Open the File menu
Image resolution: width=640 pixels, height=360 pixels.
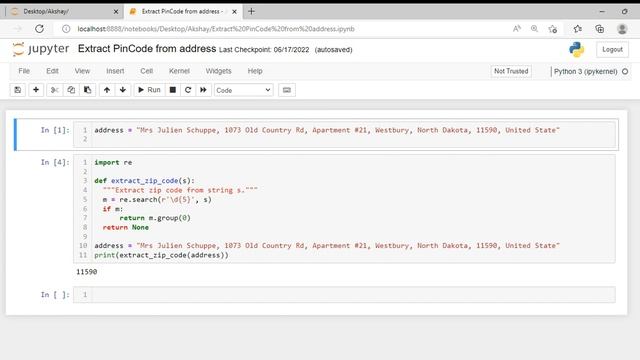coord(24,71)
